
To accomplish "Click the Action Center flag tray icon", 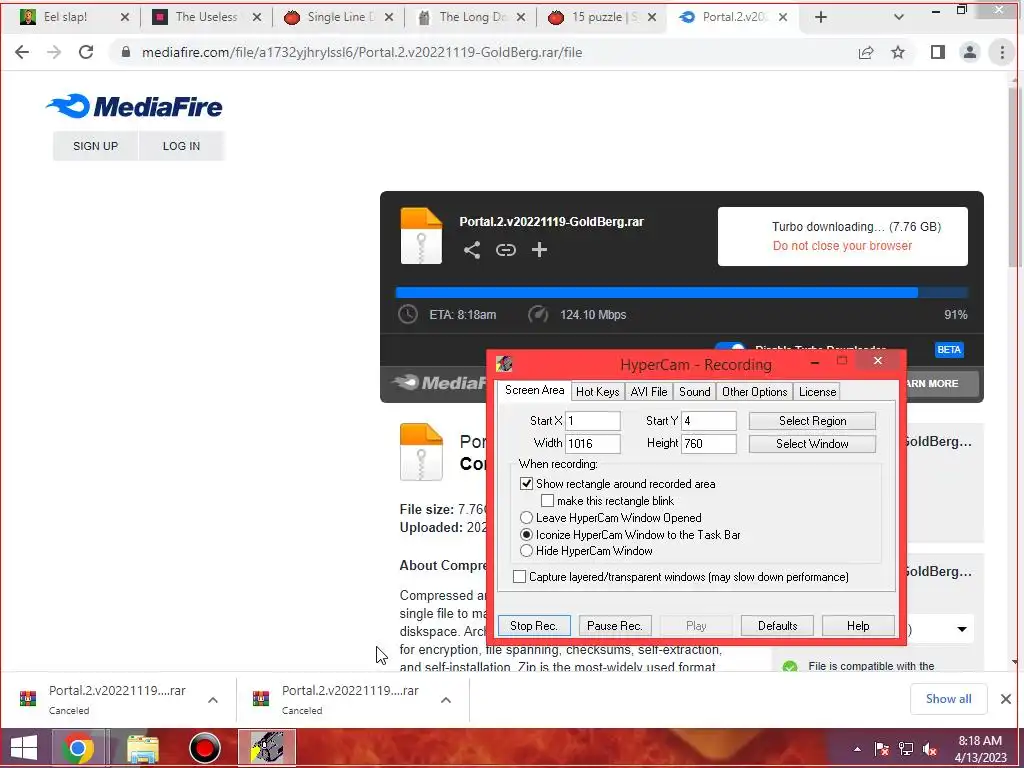I will point(882,750).
